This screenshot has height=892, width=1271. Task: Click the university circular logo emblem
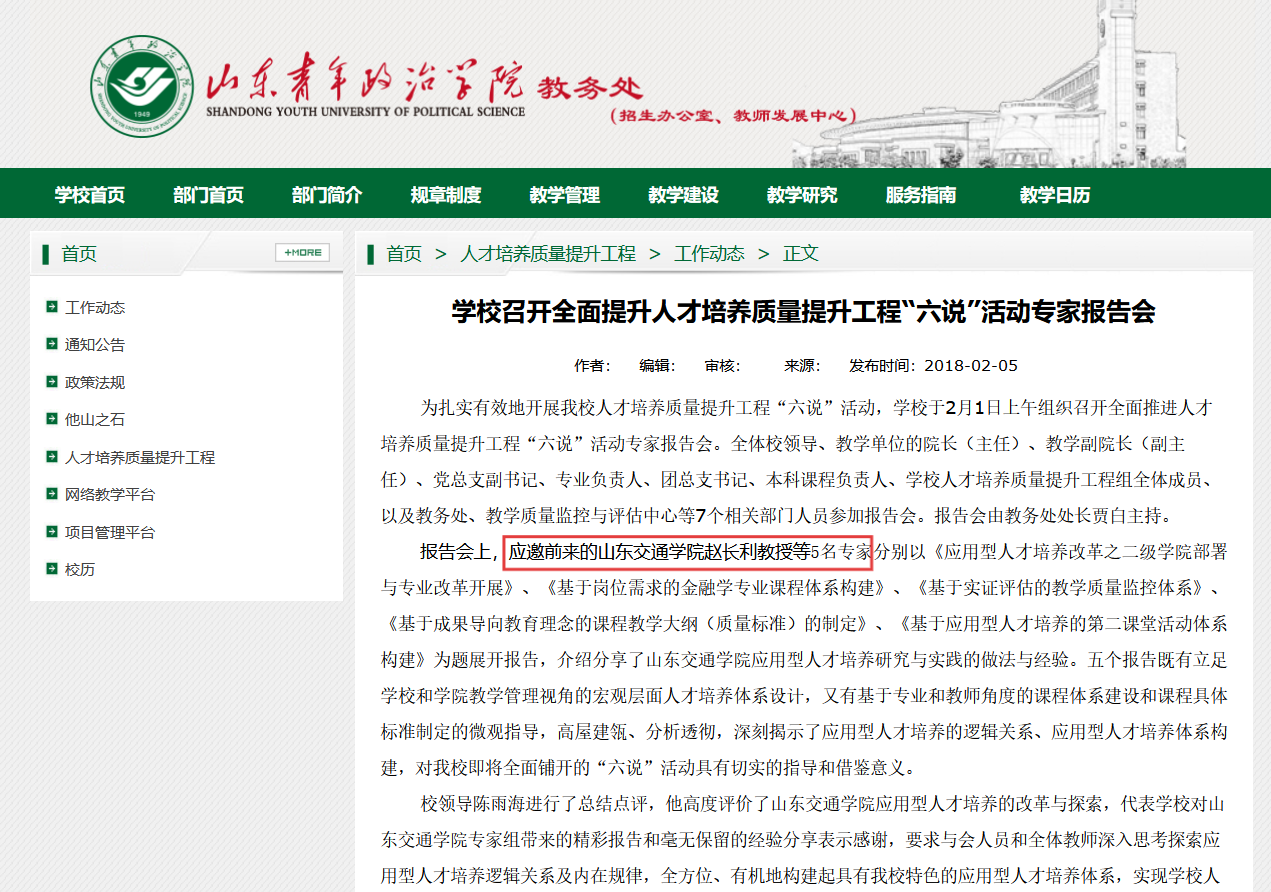click(x=140, y=89)
